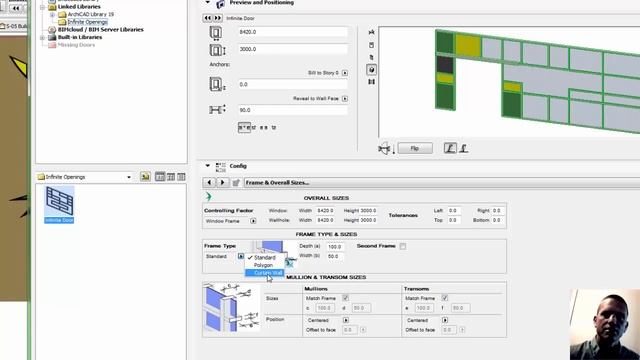
Task: Click the frame Width (b) 50.0 field
Action: pyautogui.click(x=335, y=256)
